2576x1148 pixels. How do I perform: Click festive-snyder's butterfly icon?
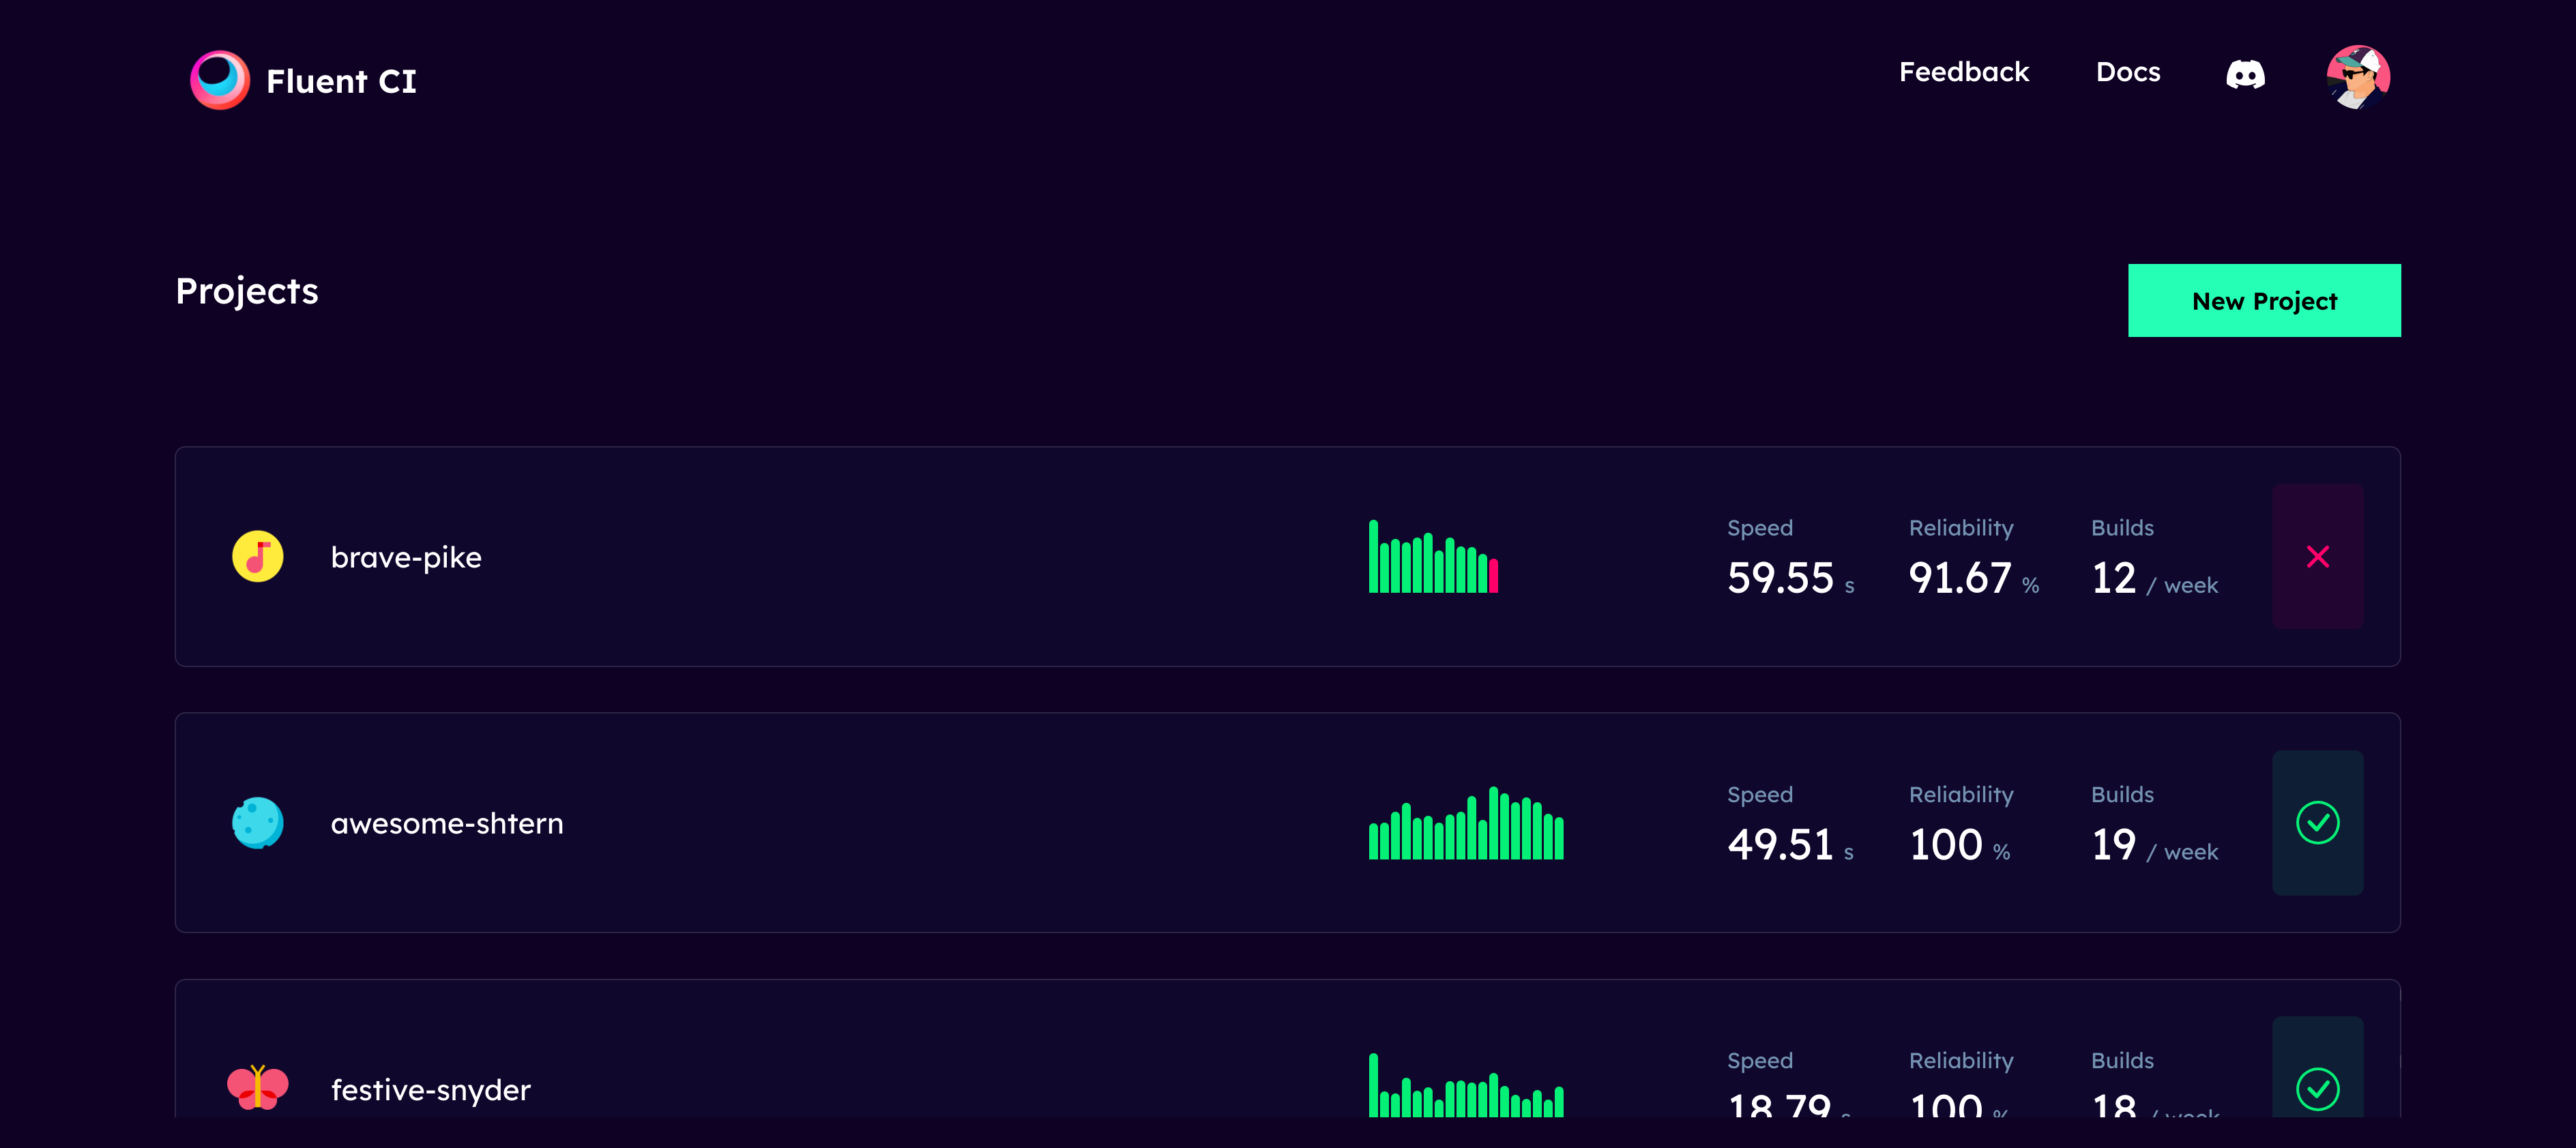click(258, 1088)
